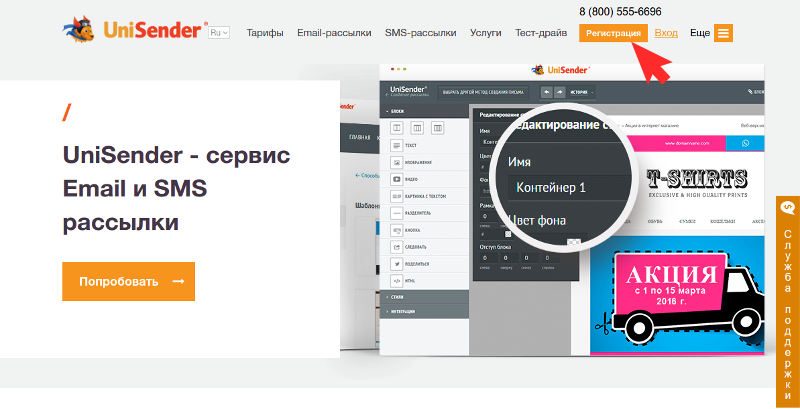The width and height of the screenshot is (800, 409).
Task: Click Выбрать другой метод создания письма button
Action: point(483,92)
